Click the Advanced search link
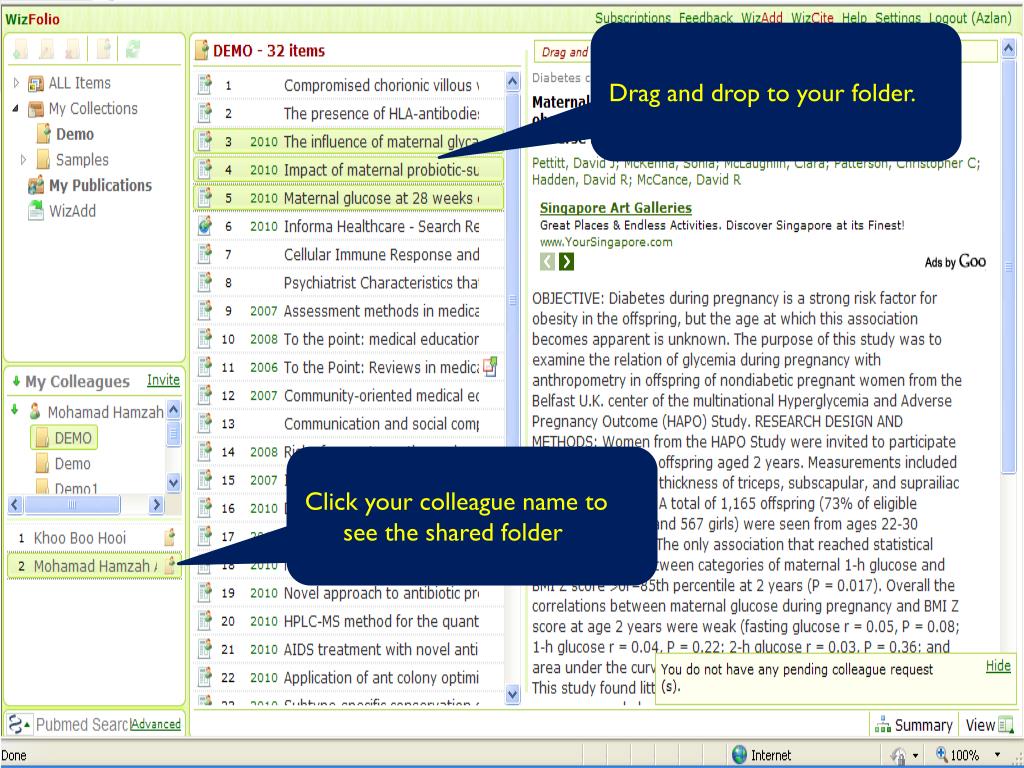This screenshot has width=1024, height=768. pyautogui.click(x=155, y=724)
